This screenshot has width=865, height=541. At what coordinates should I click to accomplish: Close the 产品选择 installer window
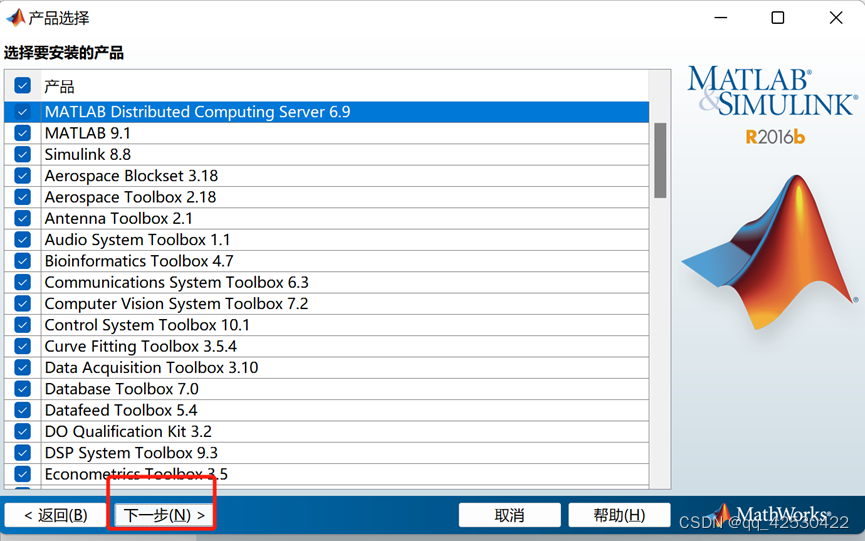pyautogui.click(x=836, y=18)
